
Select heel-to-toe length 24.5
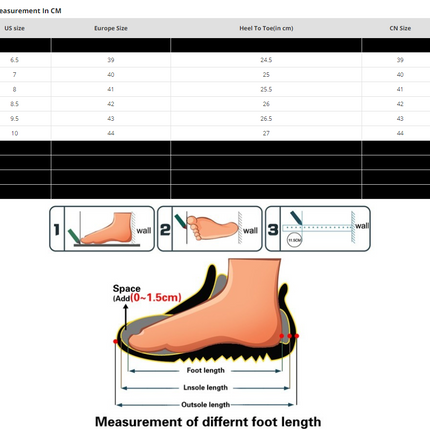click(266, 60)
